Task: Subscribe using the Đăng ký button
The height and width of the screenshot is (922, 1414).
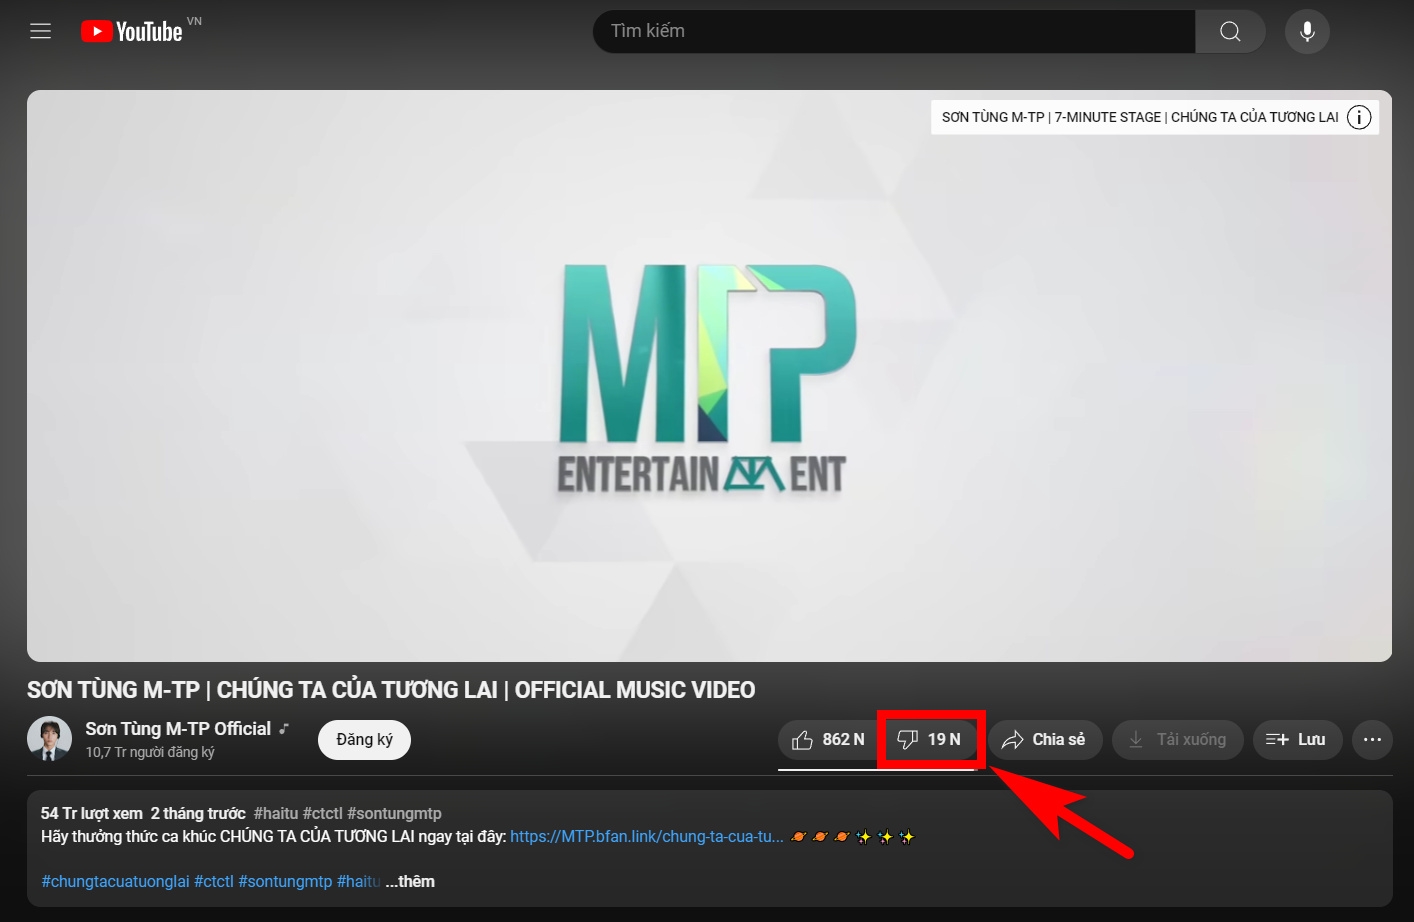Action: [x=364, y=739]
